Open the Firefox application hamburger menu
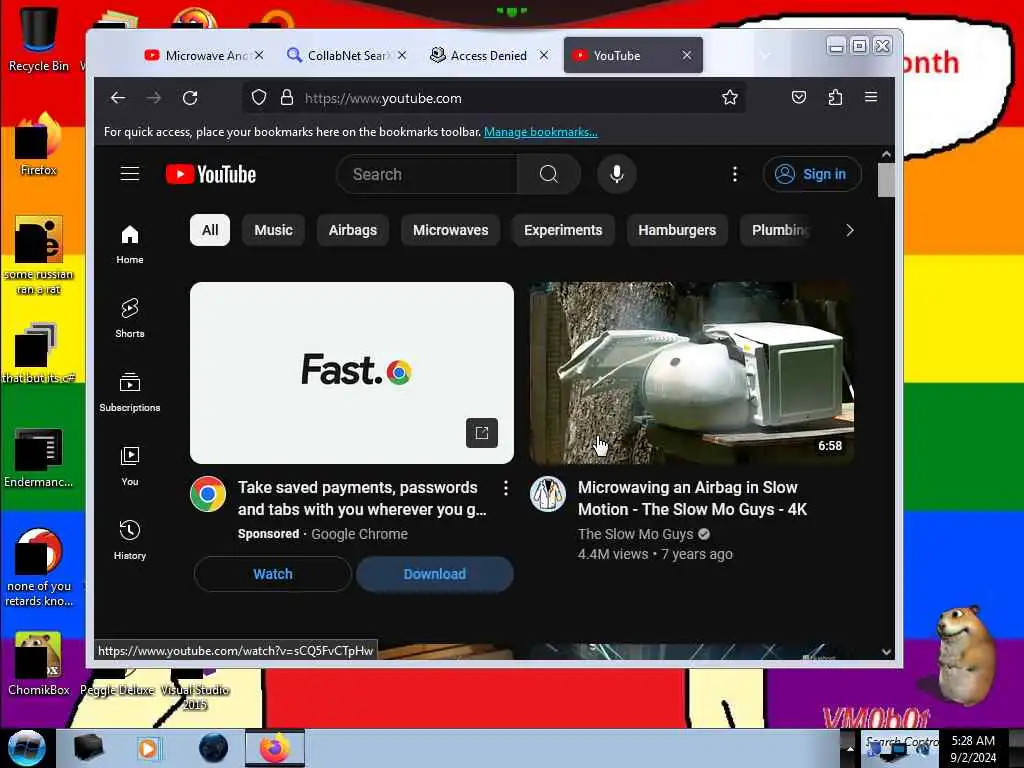Viewport: 1024px width, 768px height. [x=871, y=97]
